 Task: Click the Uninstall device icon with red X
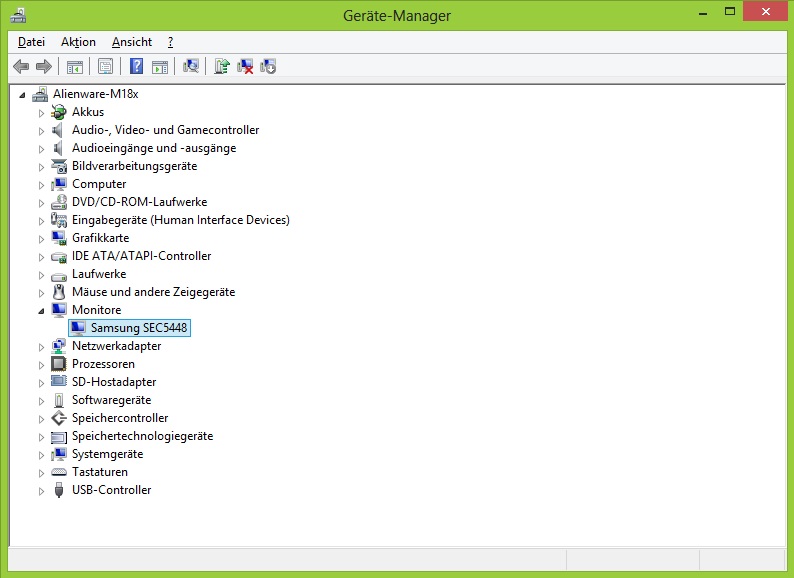click(245, 66)
